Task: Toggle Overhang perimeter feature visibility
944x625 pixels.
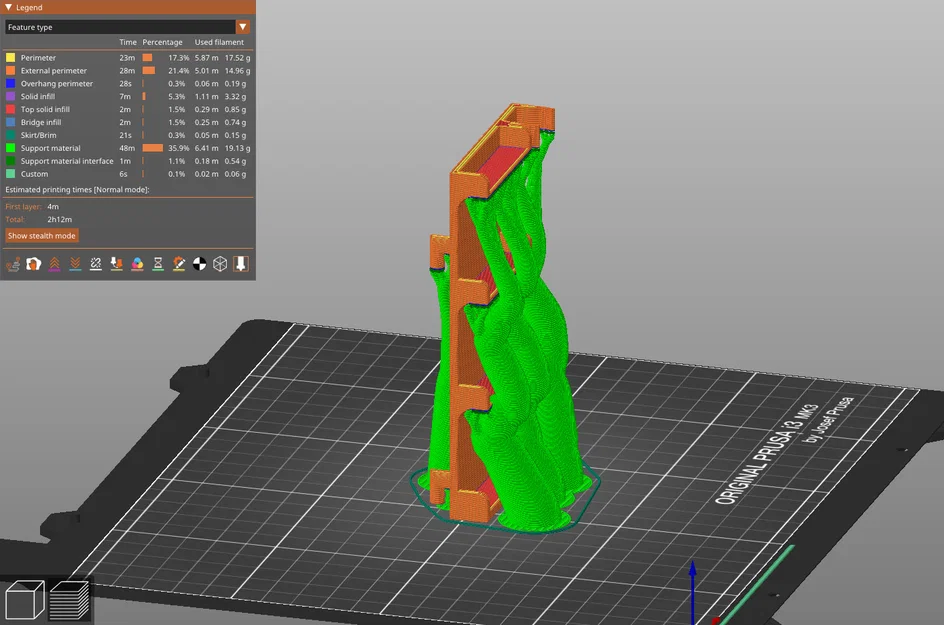Action: pos(128,84)
